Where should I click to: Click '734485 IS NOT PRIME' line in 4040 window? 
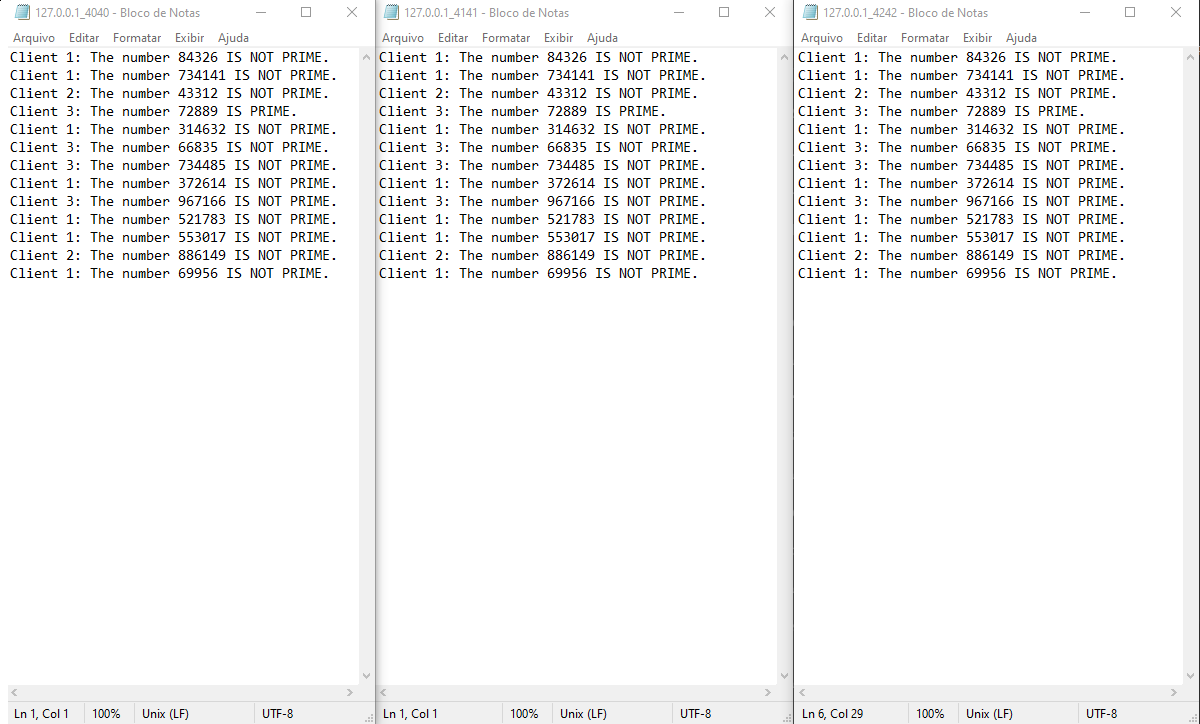[x=174, y=165]
